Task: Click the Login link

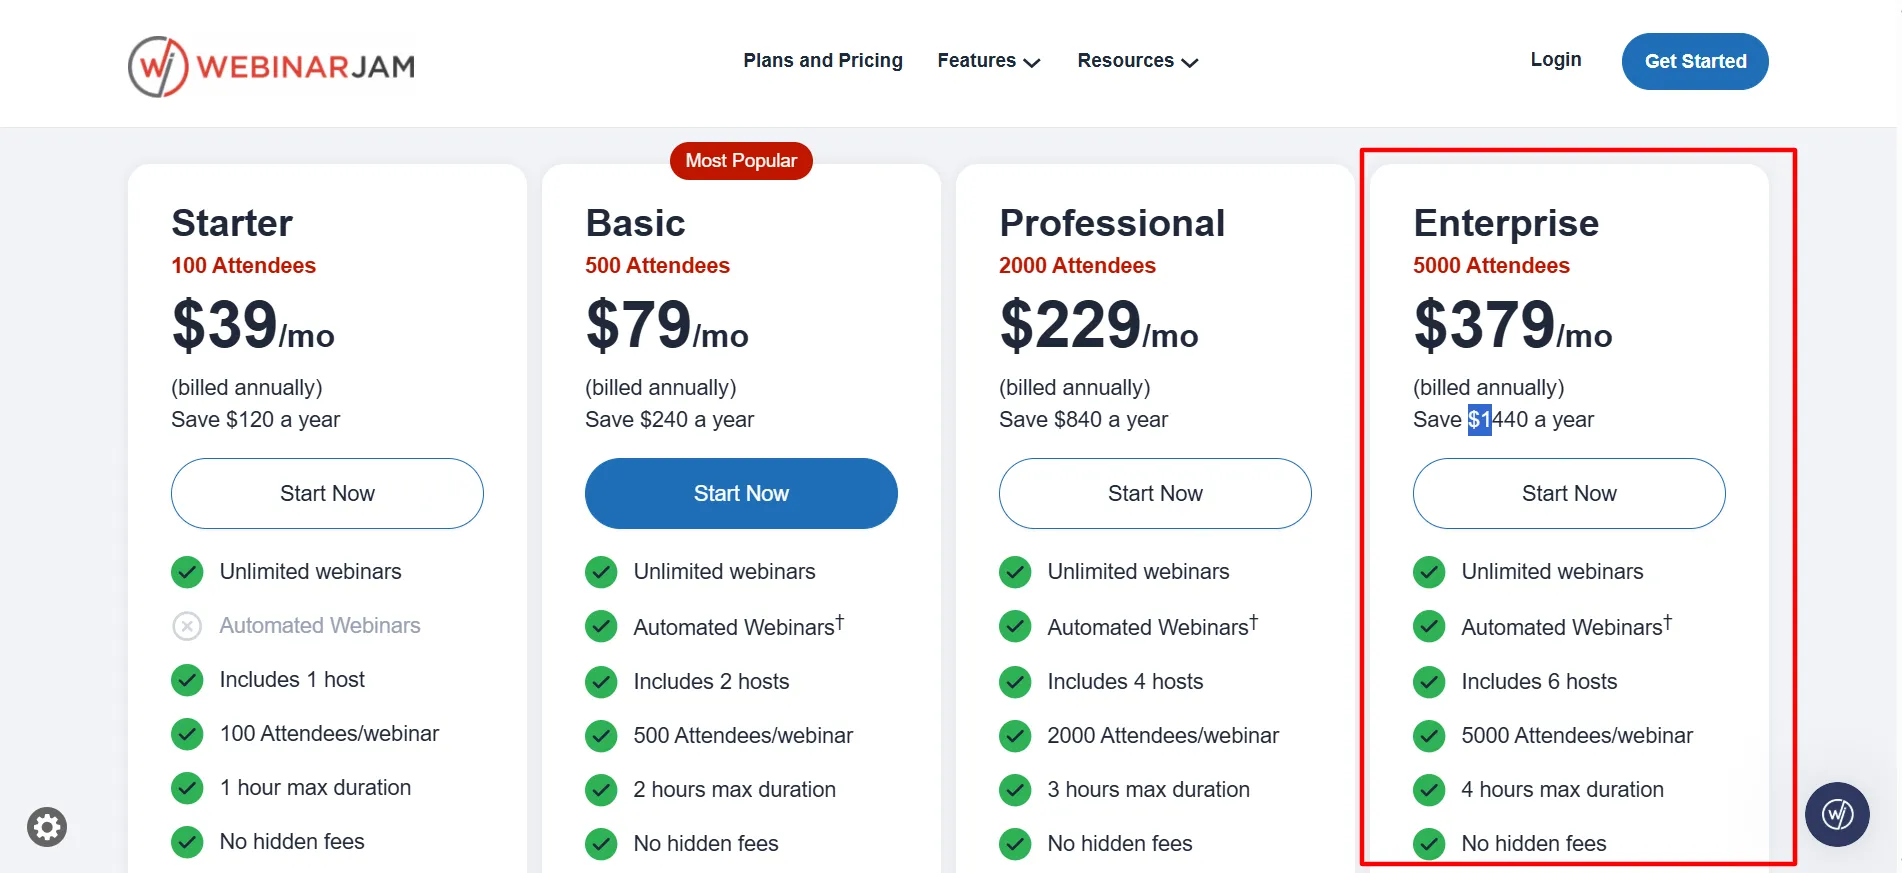Action: 1556,60
